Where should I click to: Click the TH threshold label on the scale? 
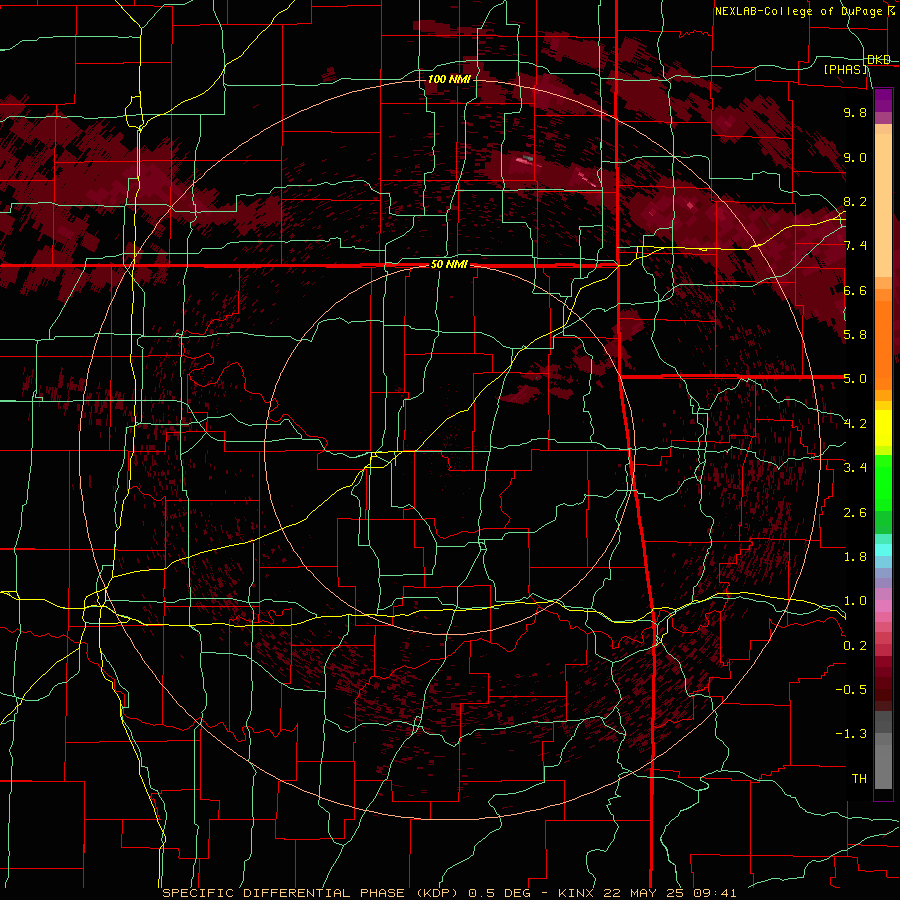(x=859, y=779)
